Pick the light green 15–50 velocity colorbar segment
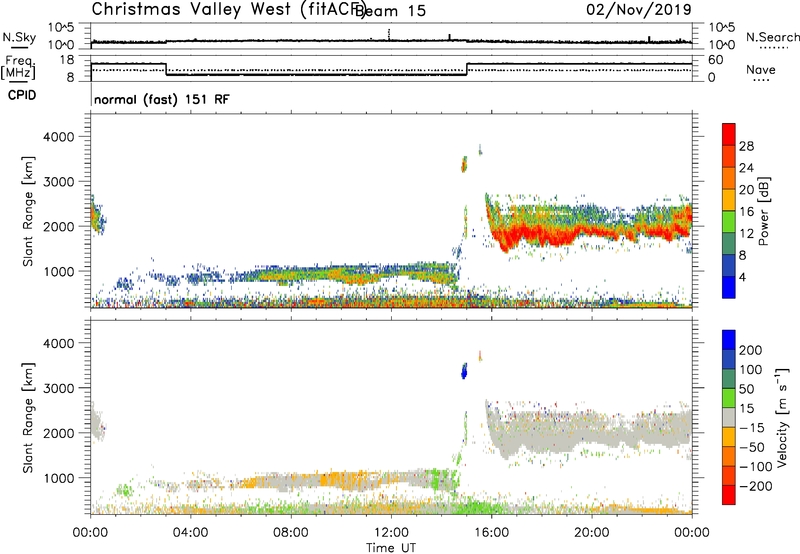The height and width of the screenshot is (554, 800). point(729,398)
